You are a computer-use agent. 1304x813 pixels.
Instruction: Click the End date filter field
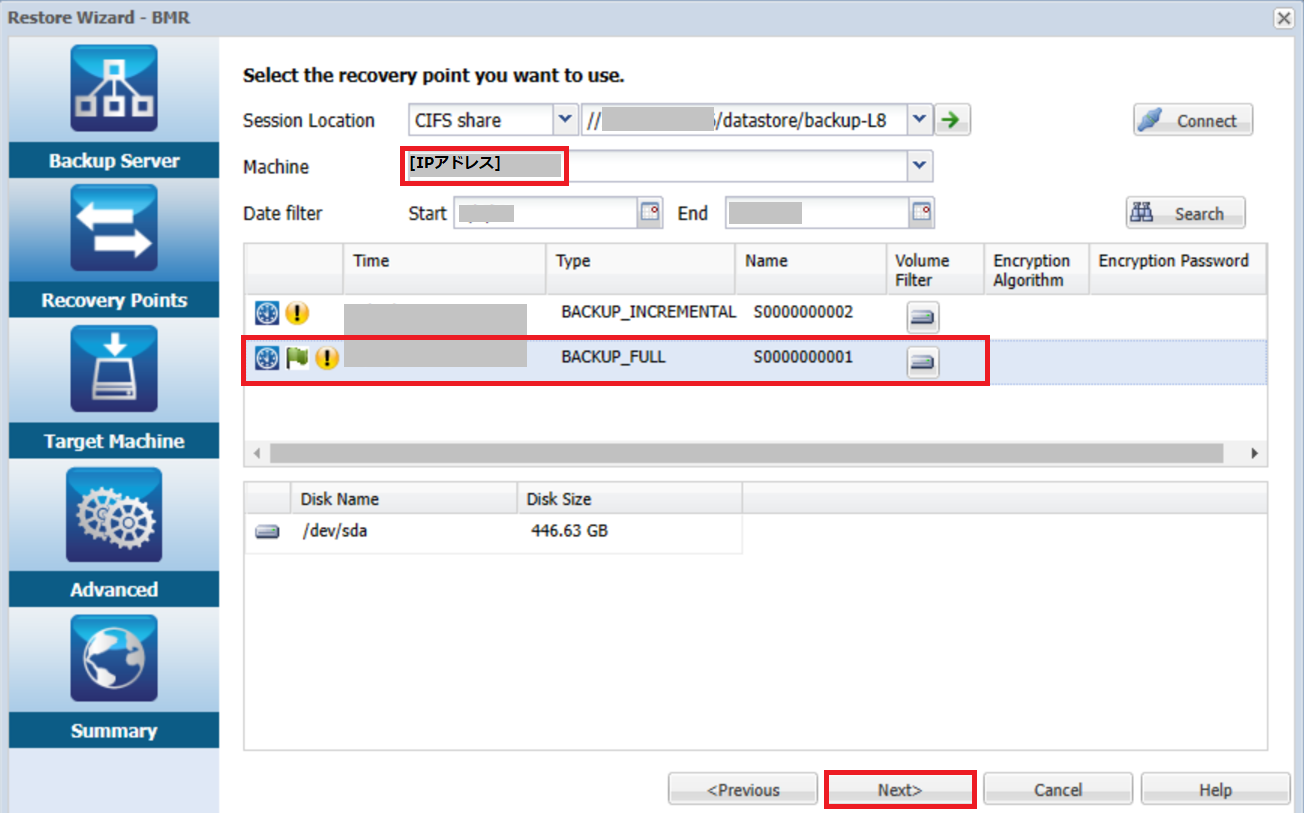pos(818,212)
